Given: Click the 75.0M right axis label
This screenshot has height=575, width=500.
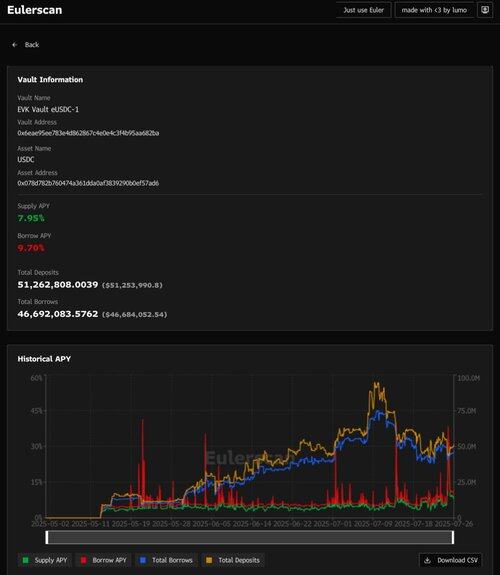Looking at the screenshot, I should coord(467,411).
